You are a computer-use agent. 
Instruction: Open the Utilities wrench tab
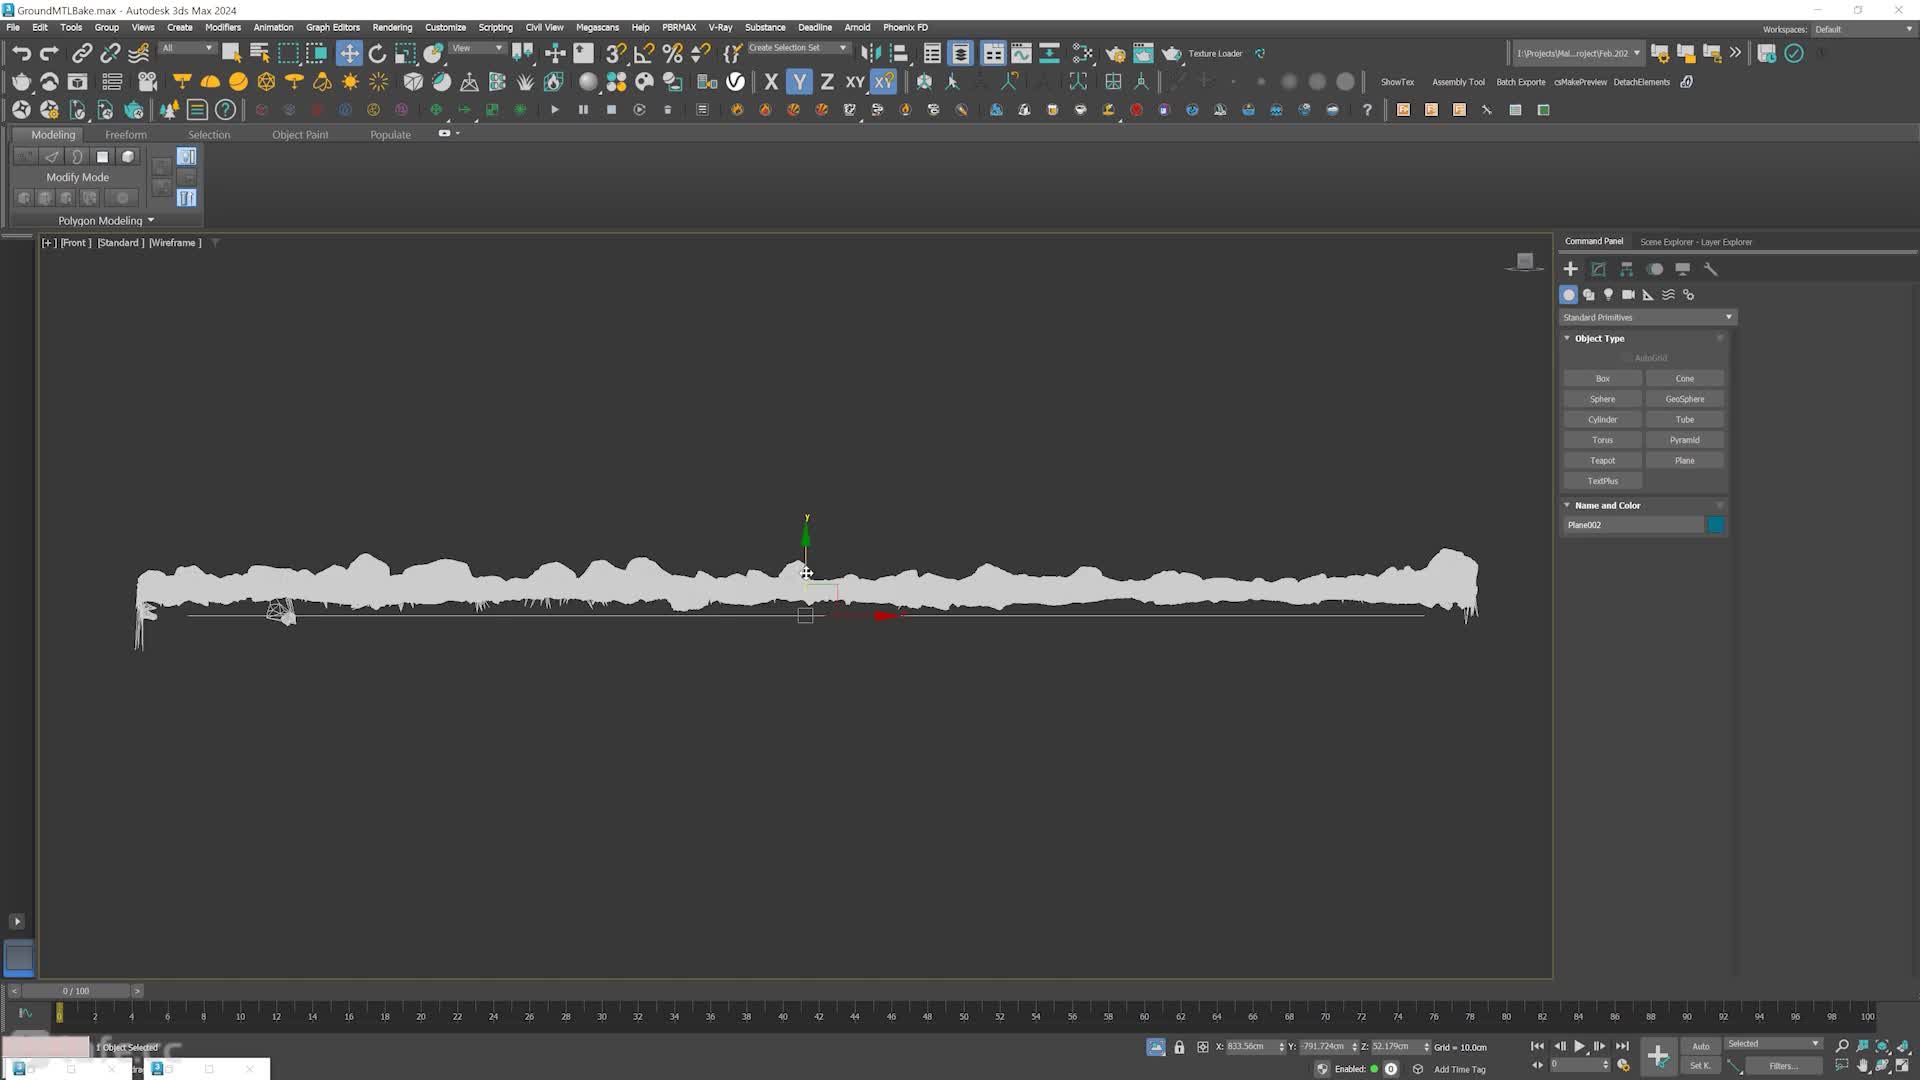[1711, 269]
